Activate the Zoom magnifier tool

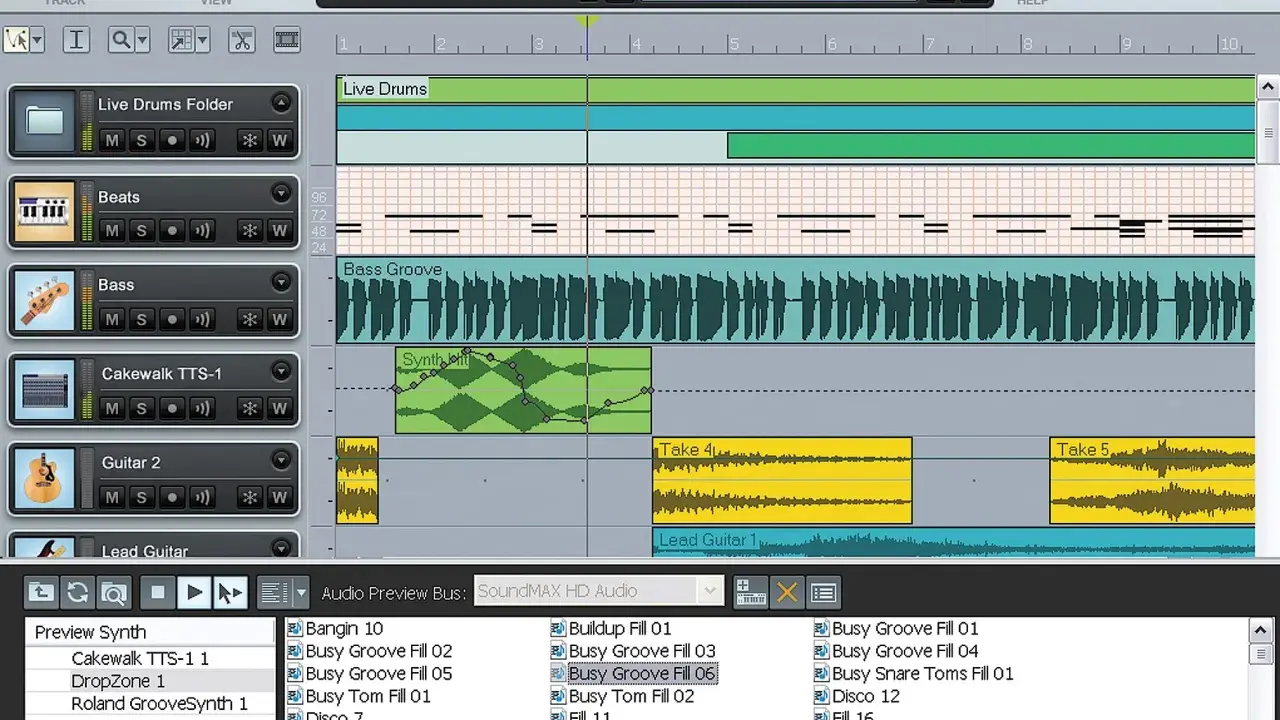click(122, 40)
